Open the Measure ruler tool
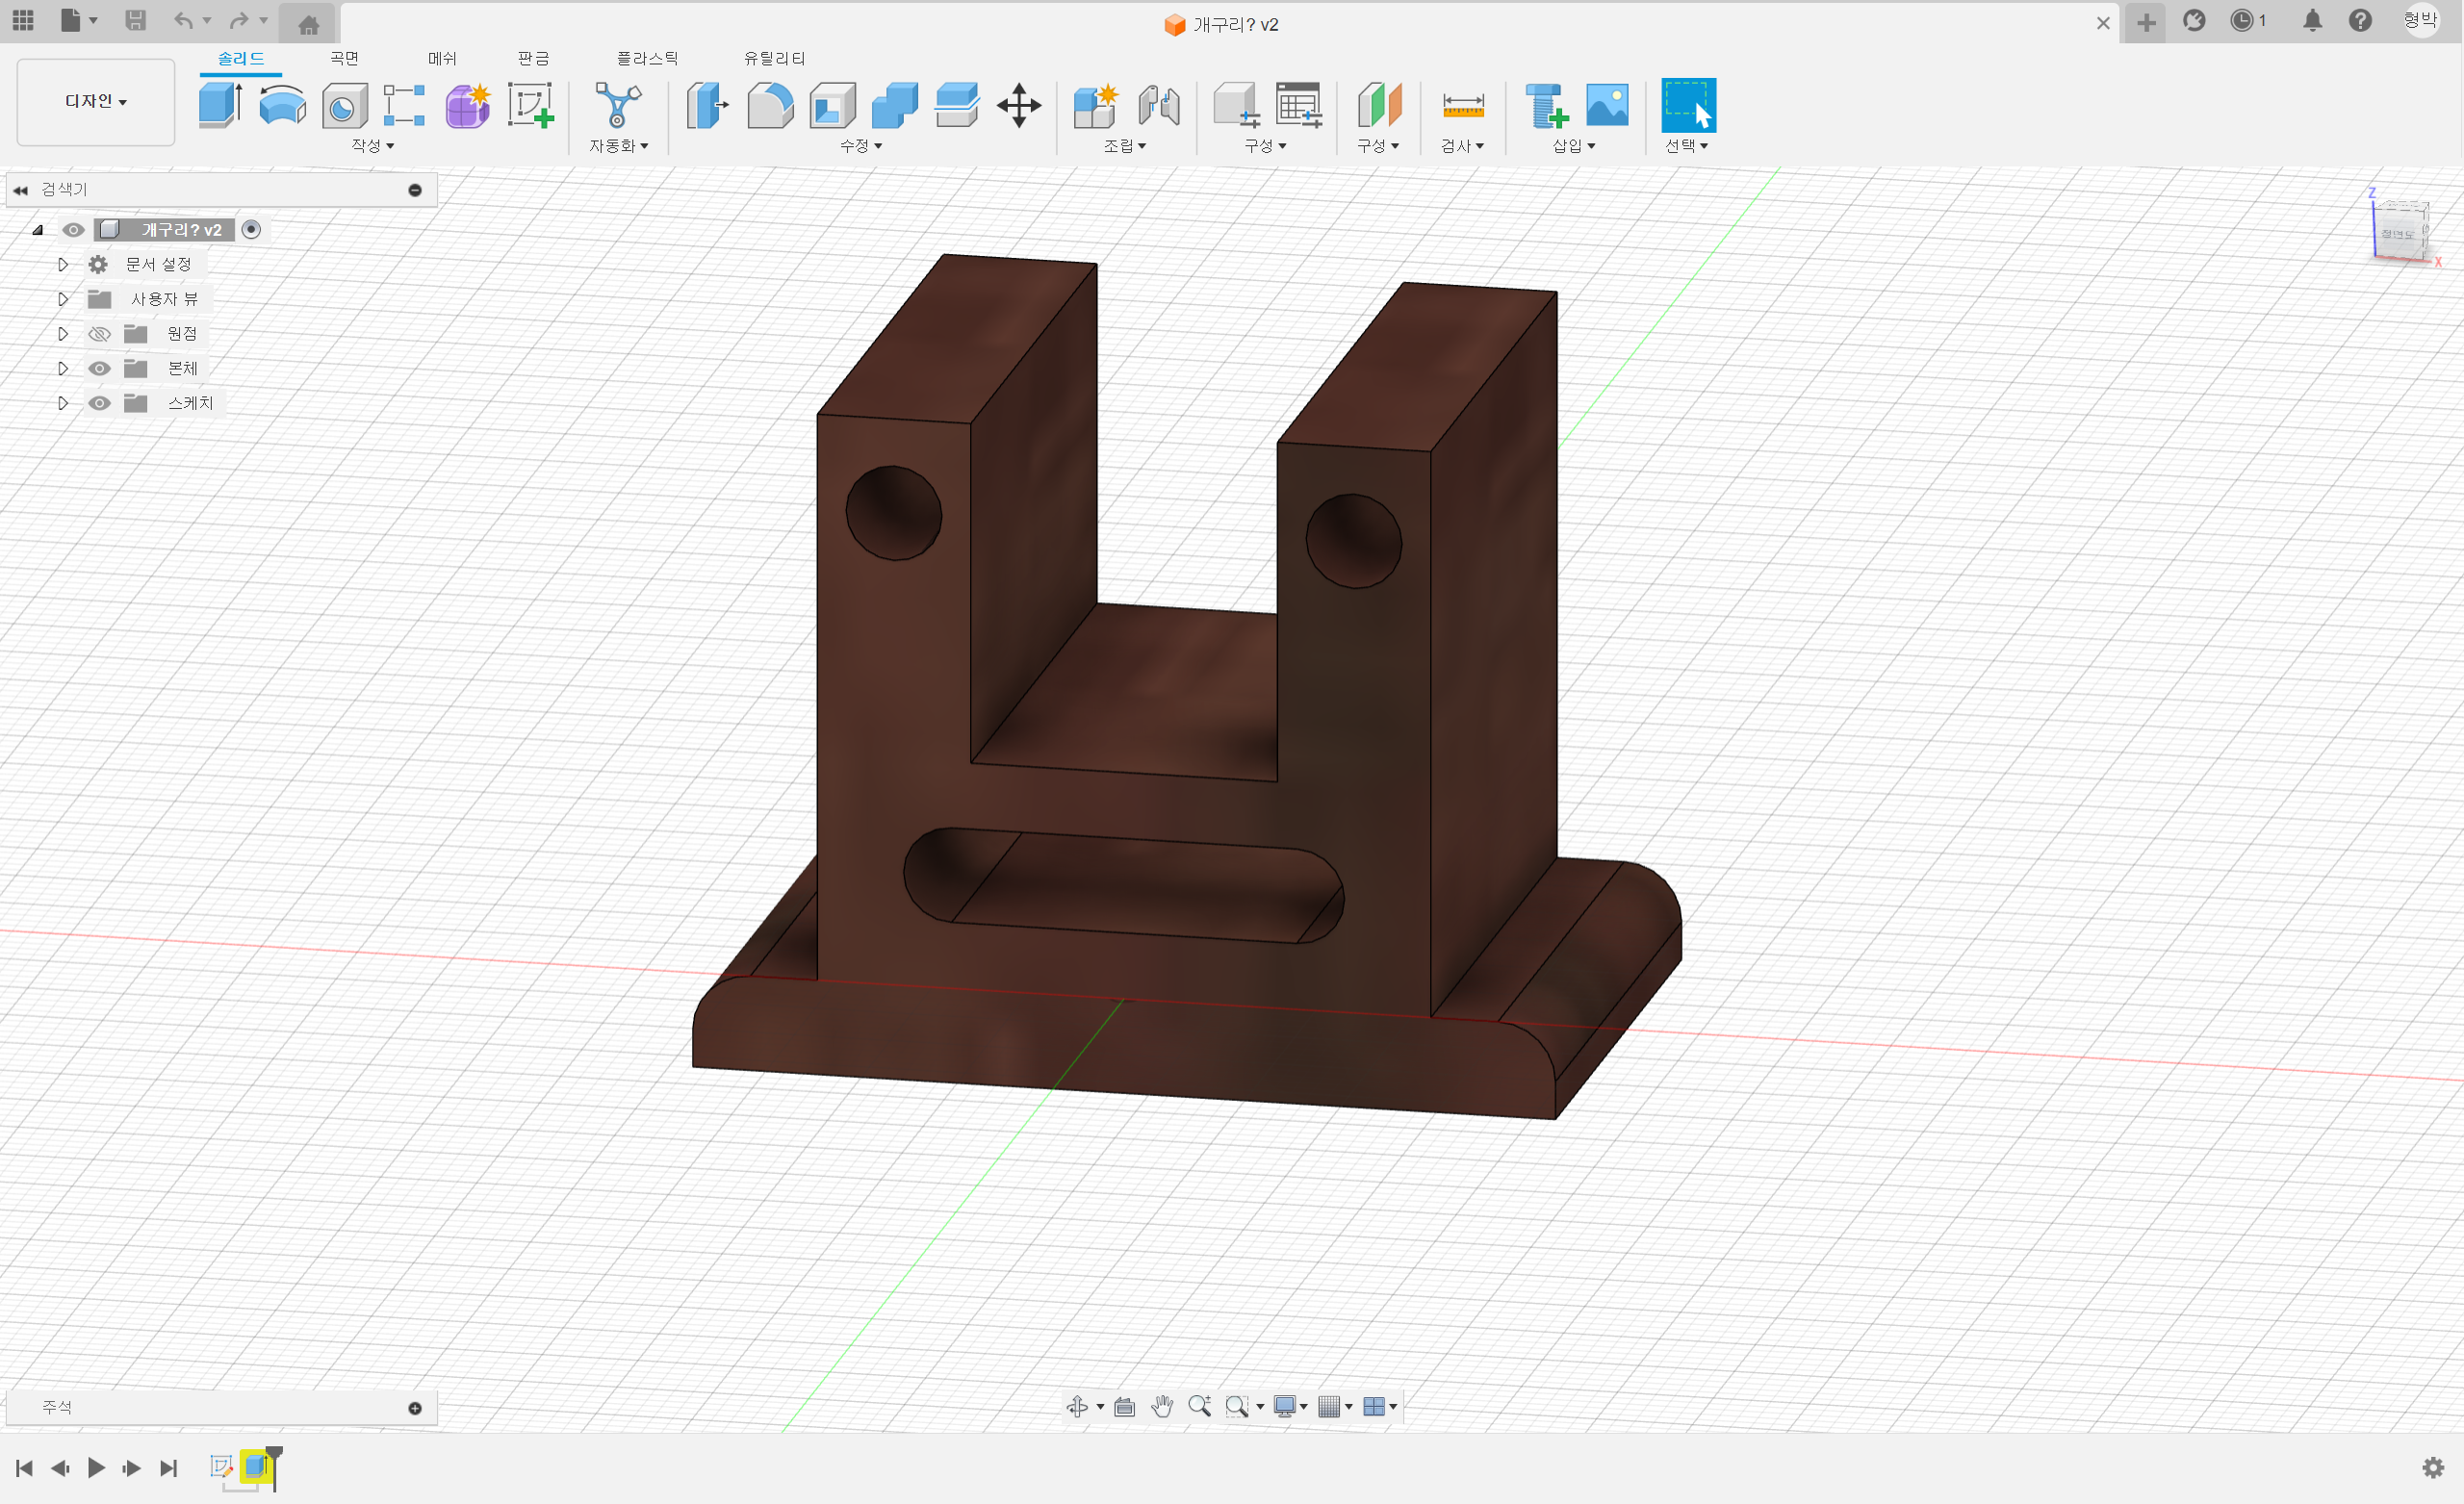The image size is (2464, 1504). (x=1462, y=105)
